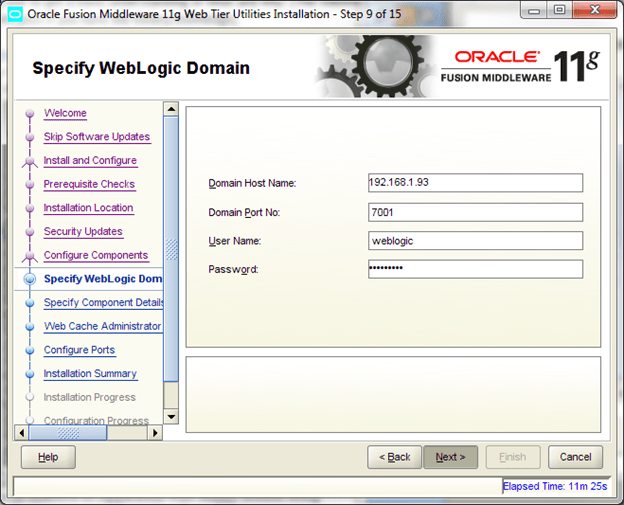Screen dimensions: 624x505
Task: Click the Help button
Action: tap(48, 457)
